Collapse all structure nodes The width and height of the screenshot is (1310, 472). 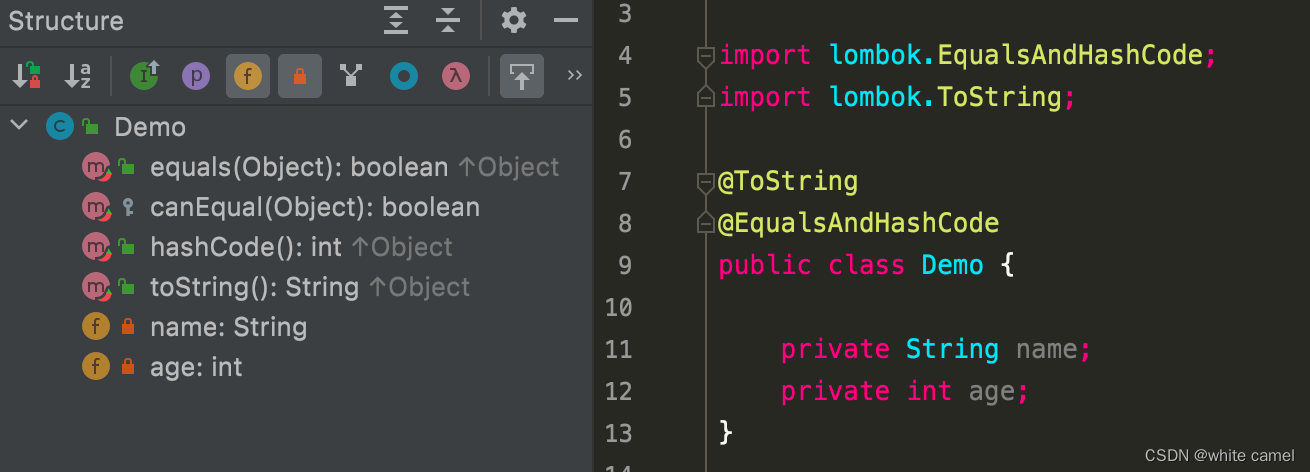point(448,20)
